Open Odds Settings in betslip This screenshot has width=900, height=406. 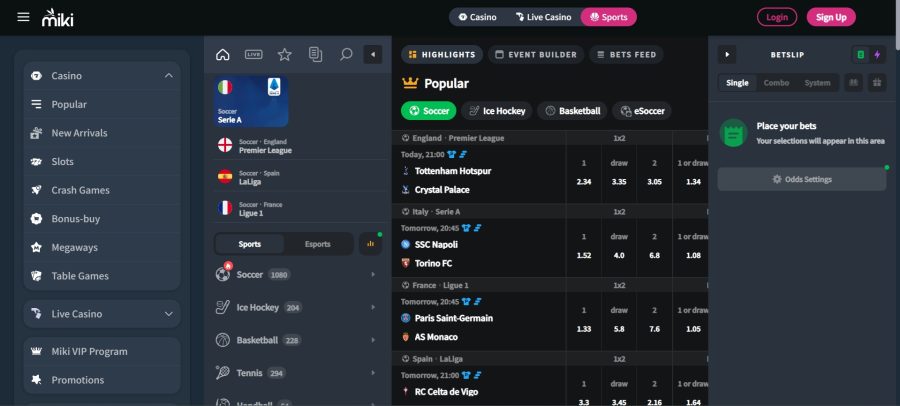[801, 179]
